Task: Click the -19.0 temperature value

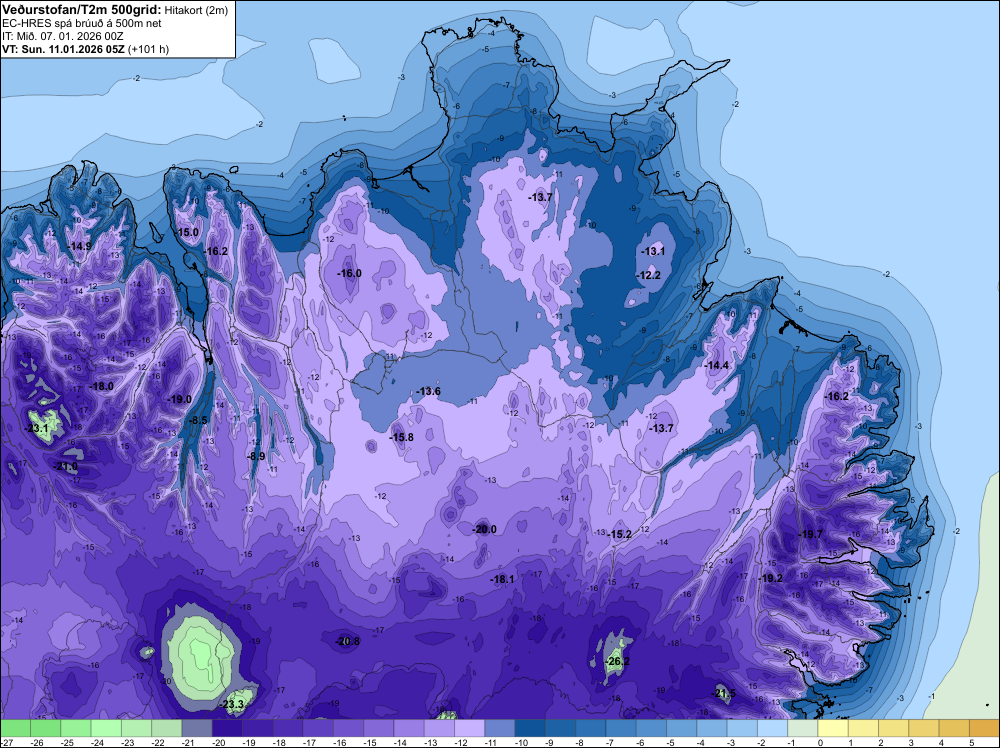Action: [x=179, y=399]
